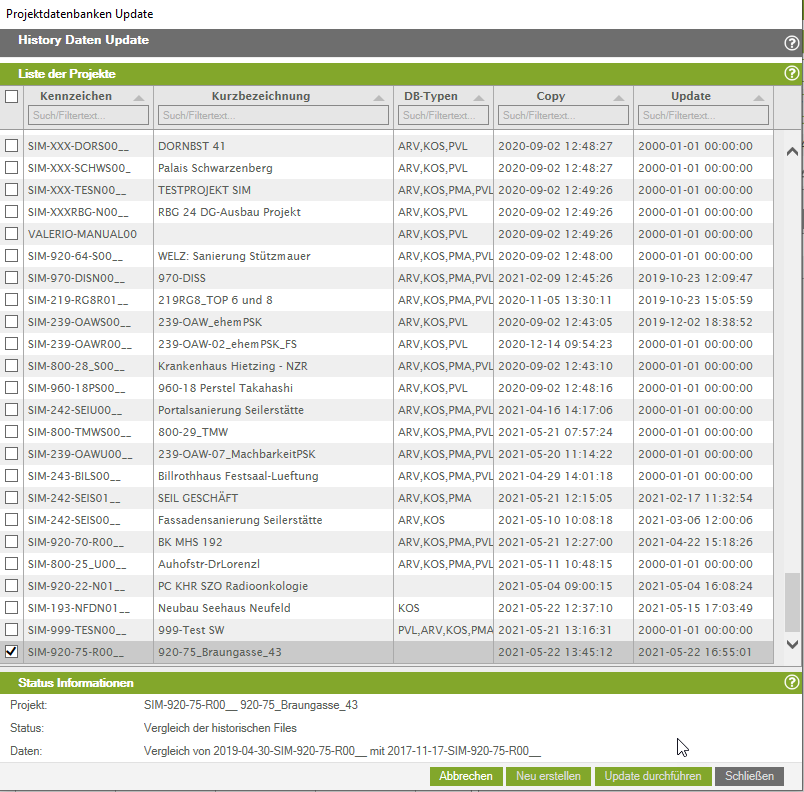Image resolution: width=804 pixels, height=792 pixels.
Task: Open help for History Daten Update header
Action: coord(791,43)
